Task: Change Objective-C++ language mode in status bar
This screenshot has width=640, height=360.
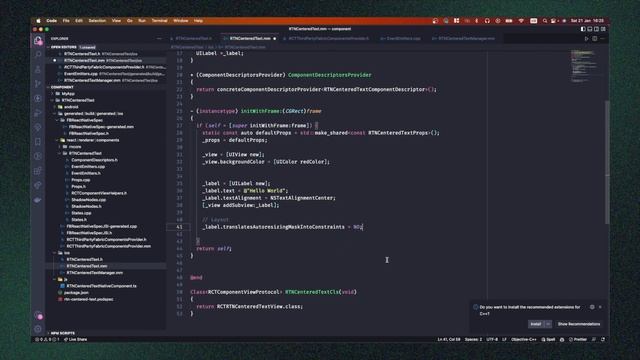Action: (x=524, y=339)
